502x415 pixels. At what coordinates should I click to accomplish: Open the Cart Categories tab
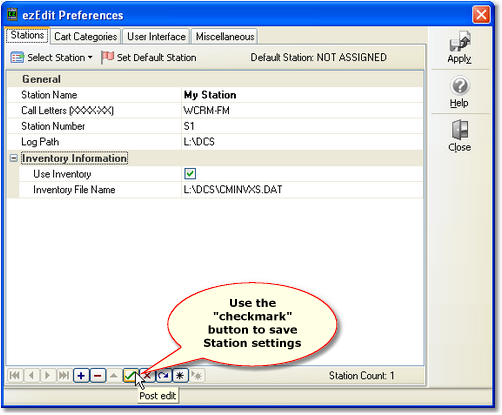85,36
